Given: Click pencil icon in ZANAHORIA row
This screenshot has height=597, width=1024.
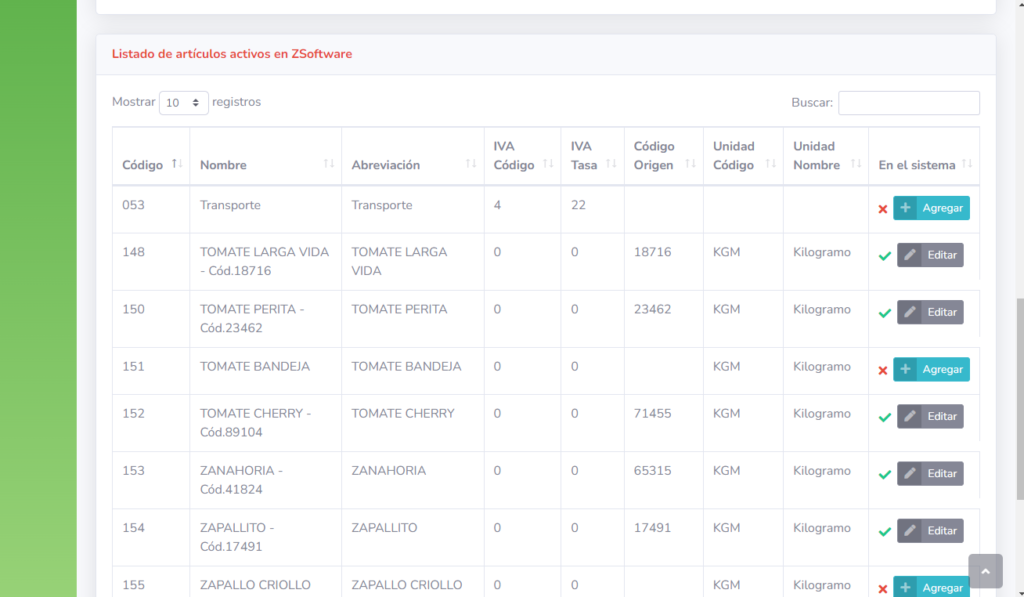Looking at the screenshot, I should 909,473.
